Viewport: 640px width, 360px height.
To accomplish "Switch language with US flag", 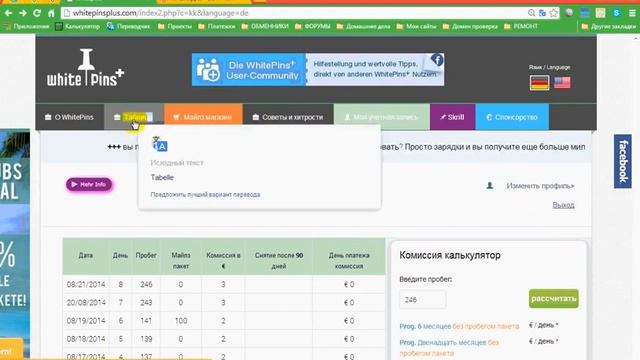I will pyautogui.click(x=562, y=83).
